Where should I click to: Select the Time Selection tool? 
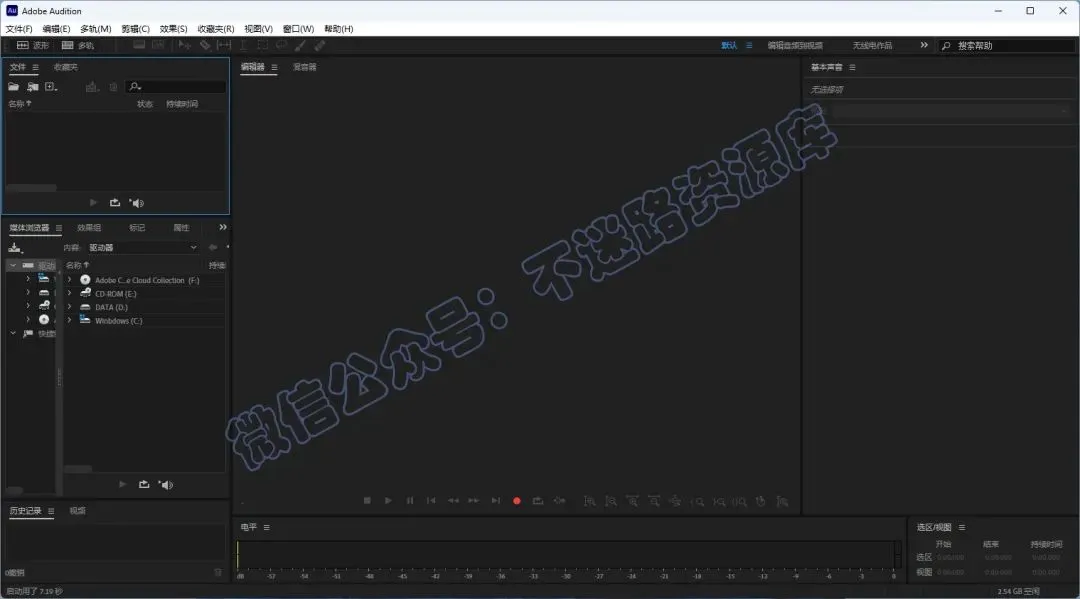(243, 45)
